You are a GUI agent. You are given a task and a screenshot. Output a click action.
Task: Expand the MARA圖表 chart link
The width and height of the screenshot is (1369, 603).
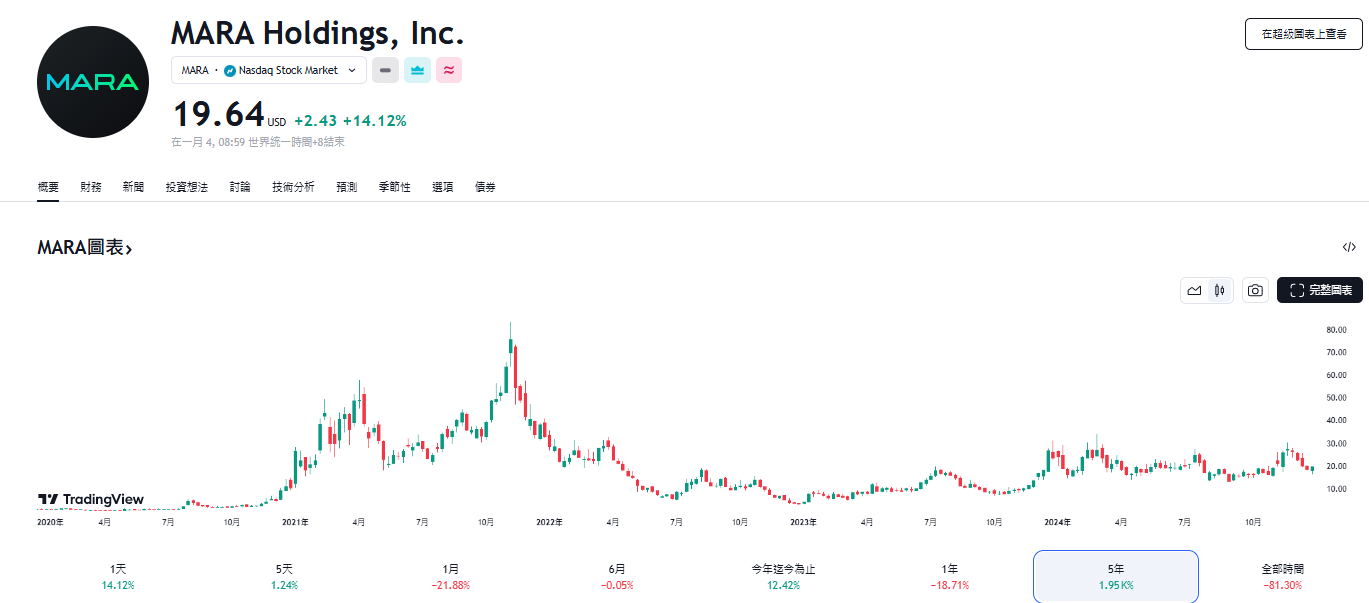85,246
